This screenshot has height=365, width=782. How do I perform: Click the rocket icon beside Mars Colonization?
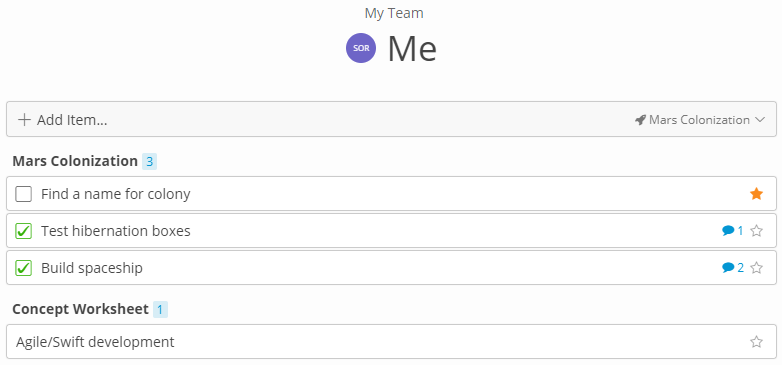click(x=640, y=120)
